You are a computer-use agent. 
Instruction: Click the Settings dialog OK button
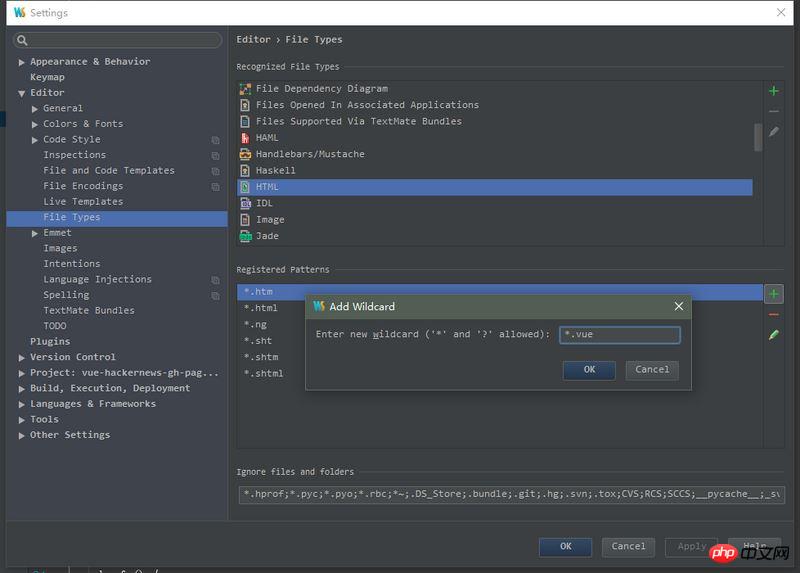[x=565, y=546]
